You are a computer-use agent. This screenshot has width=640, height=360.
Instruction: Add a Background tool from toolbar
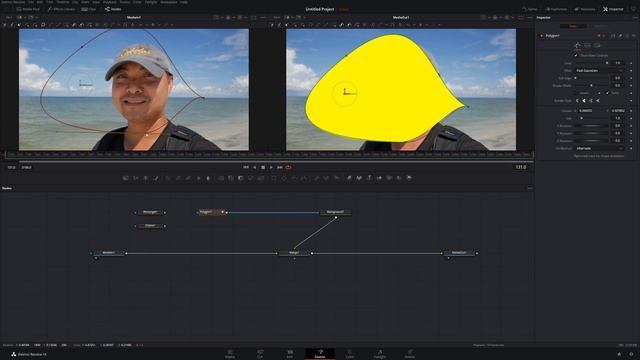pyautogui.click(x=125, y=178)
